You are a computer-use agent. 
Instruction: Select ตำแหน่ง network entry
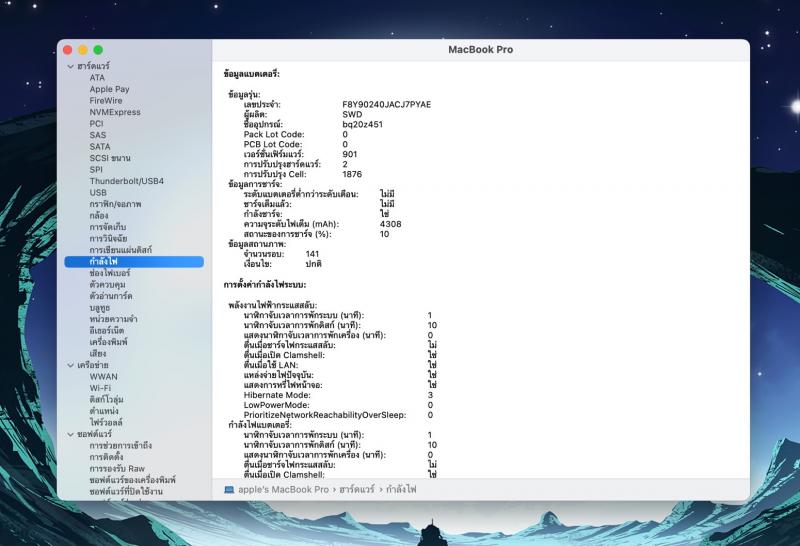point(104,411)
